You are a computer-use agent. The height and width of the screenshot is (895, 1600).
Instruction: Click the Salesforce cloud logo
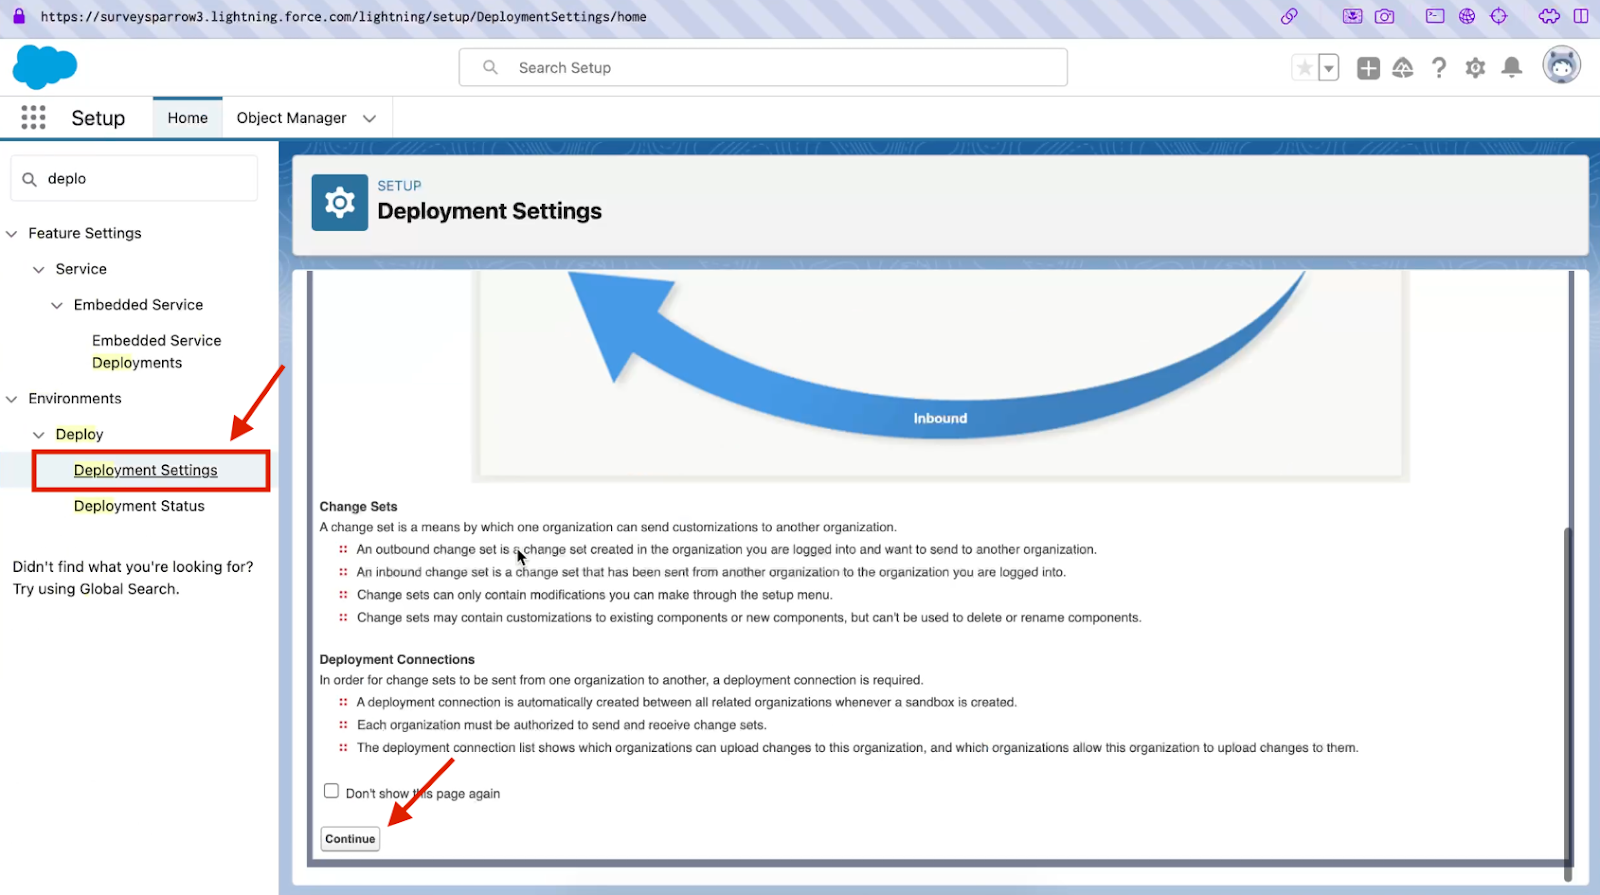44,67
